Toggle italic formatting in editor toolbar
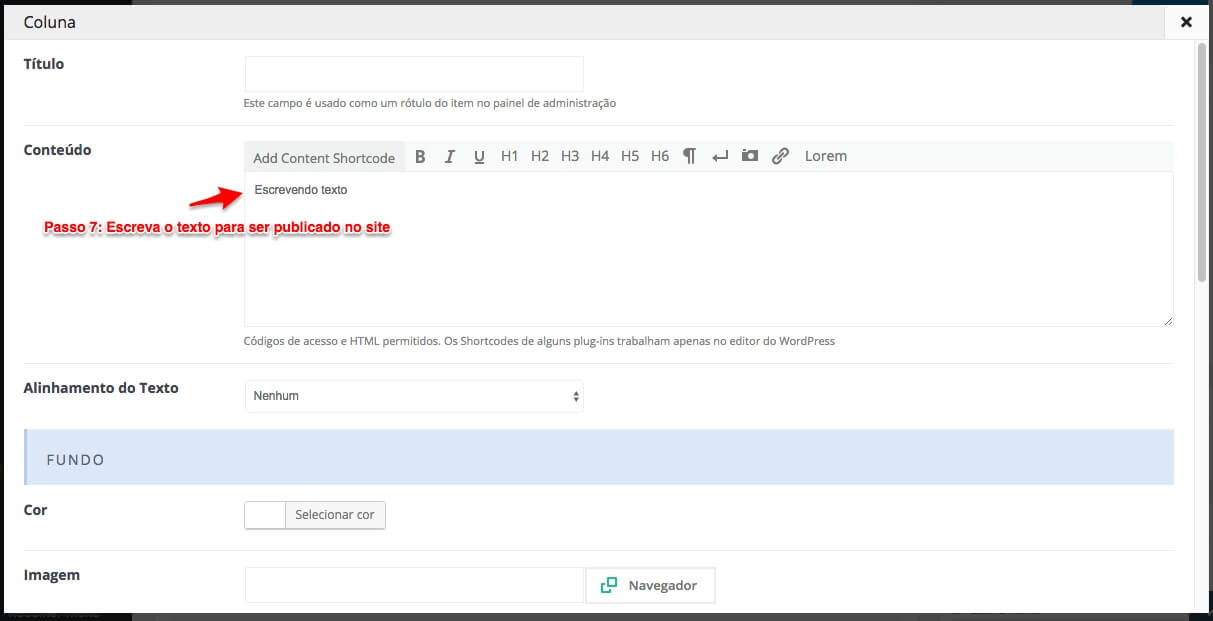The image size is (1213, 621). point(450,156)
